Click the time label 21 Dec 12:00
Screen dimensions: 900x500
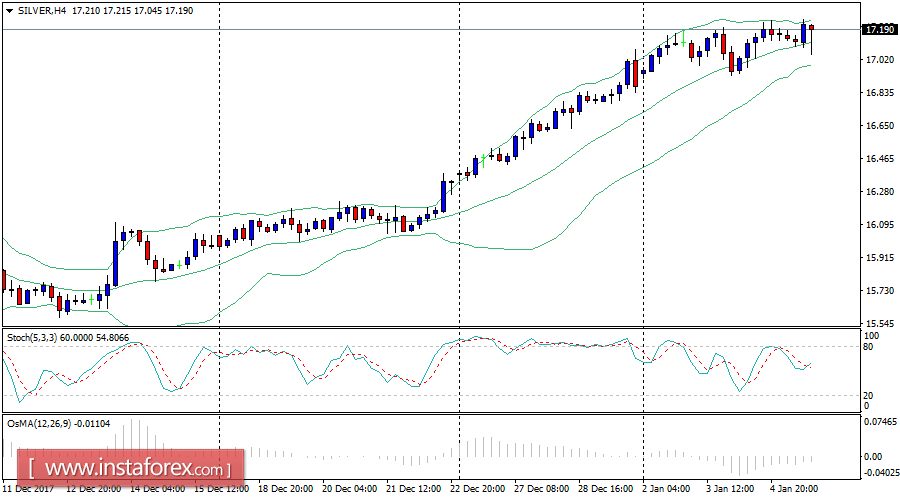pos(413,489)
